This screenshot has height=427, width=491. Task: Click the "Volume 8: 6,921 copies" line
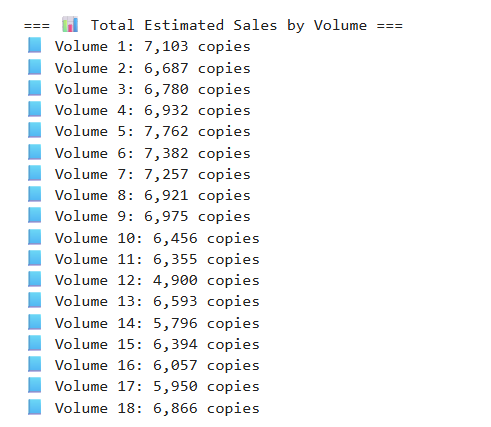153,196
